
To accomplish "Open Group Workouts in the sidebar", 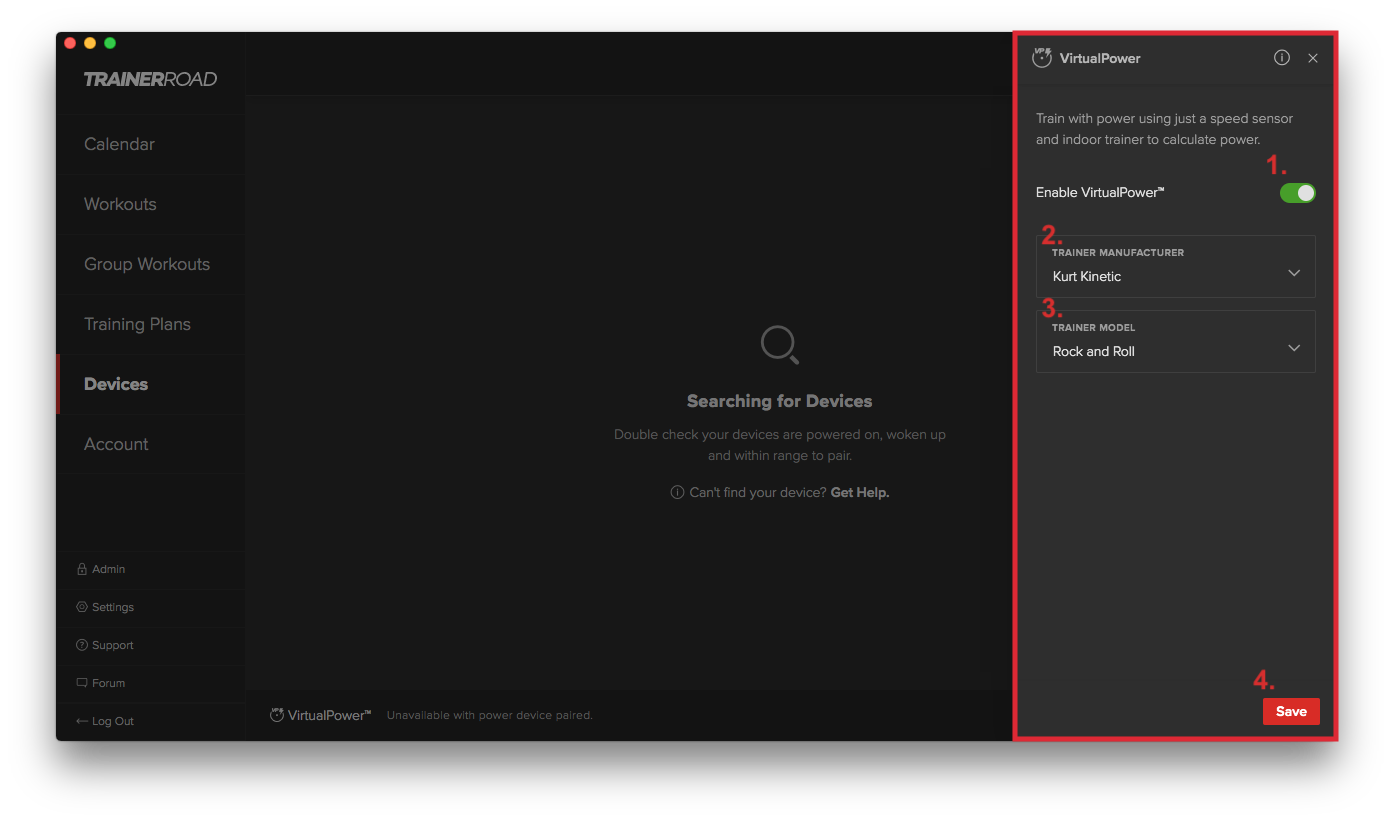I will (151, 264).
